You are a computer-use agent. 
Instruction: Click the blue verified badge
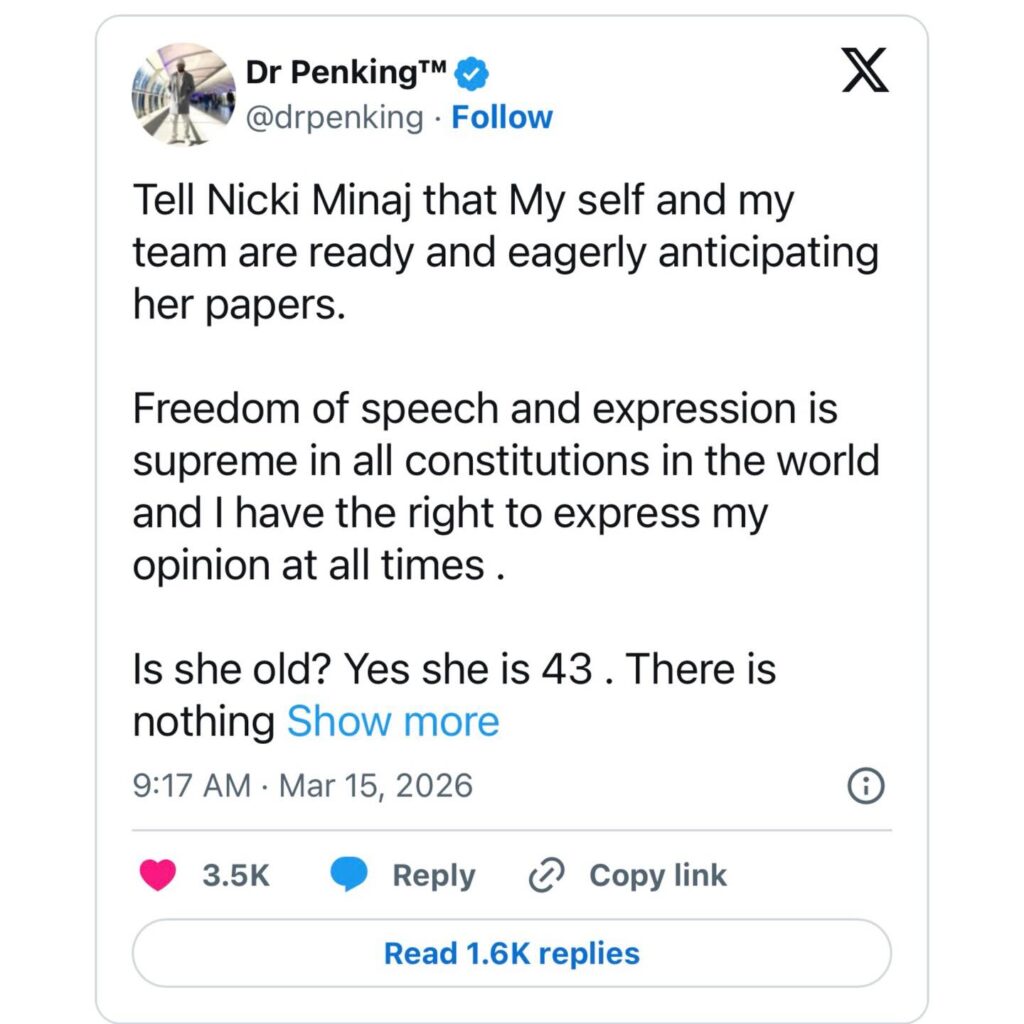(x=471, y=73)
